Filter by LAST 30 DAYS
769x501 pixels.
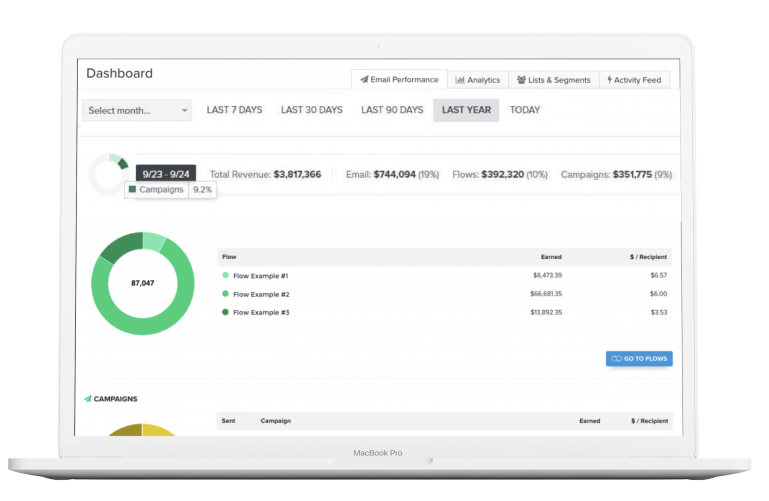(312, 110)
